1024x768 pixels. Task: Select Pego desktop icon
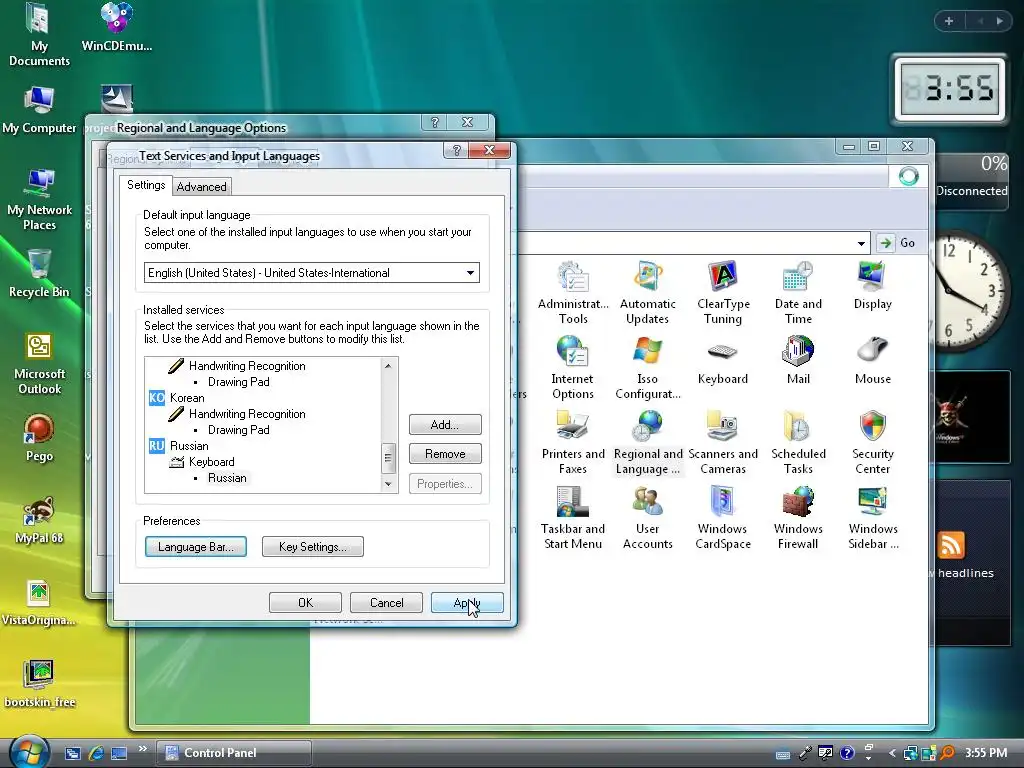(x=39, y=438)
